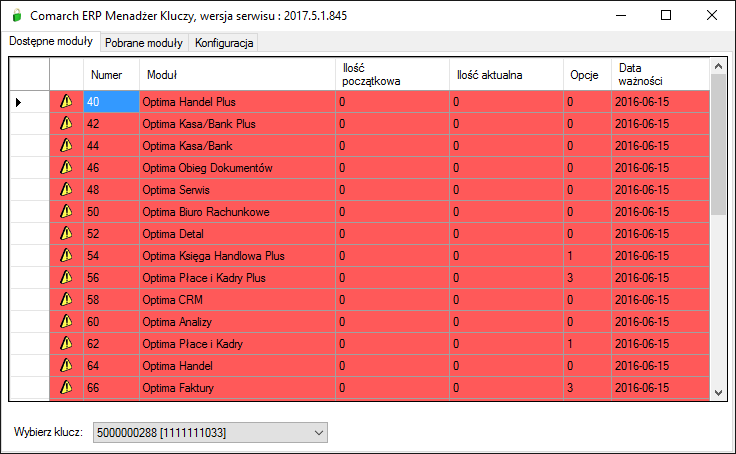Click the Data ważności column header
Viewport: 736px width, 454px height.
(x=660, y=75)
